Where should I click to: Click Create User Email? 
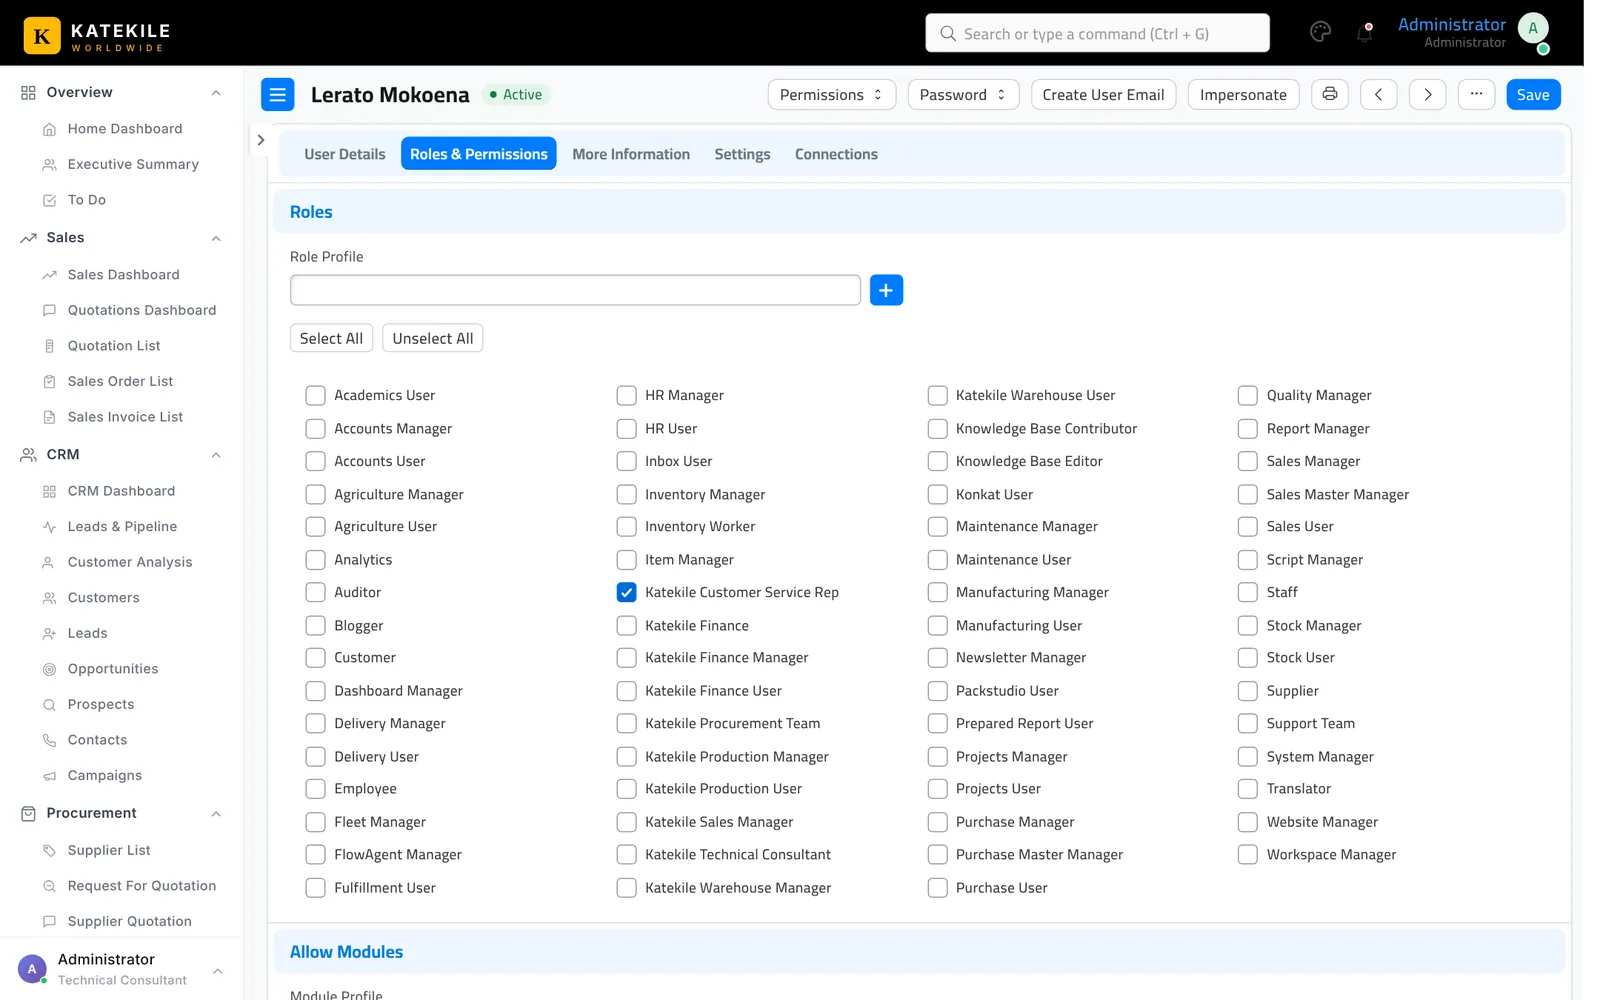[x=1103, y=94]
